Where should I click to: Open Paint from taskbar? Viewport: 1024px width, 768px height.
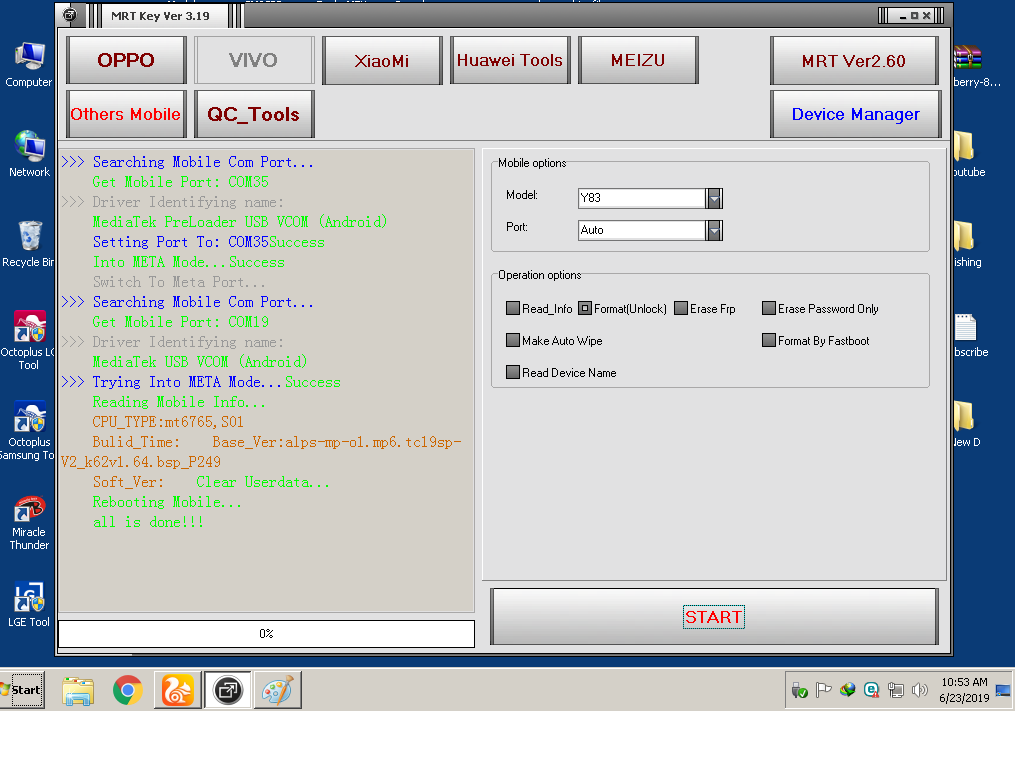(x=278, y=690)
